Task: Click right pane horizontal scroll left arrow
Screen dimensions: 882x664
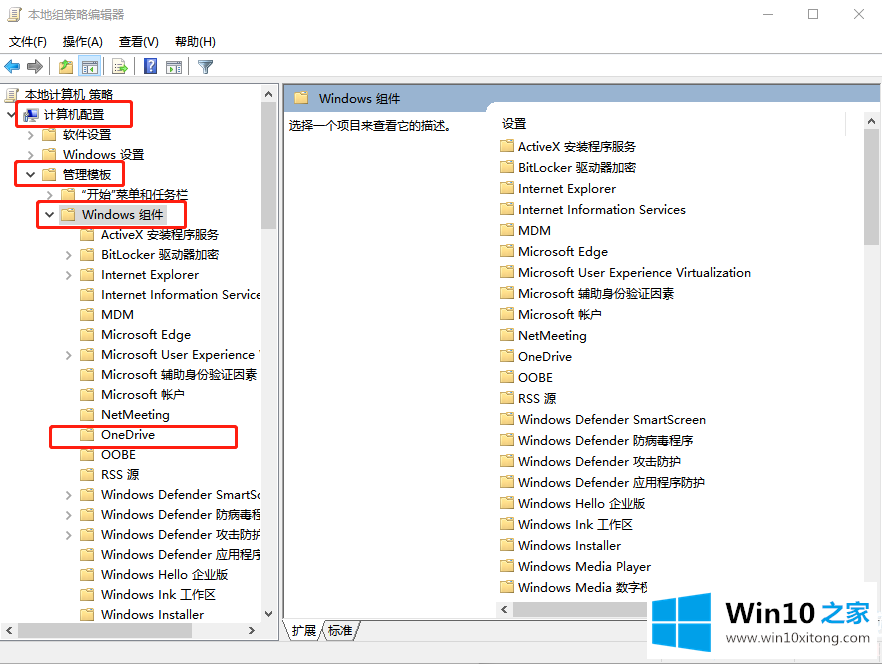Action: (505, 609)
